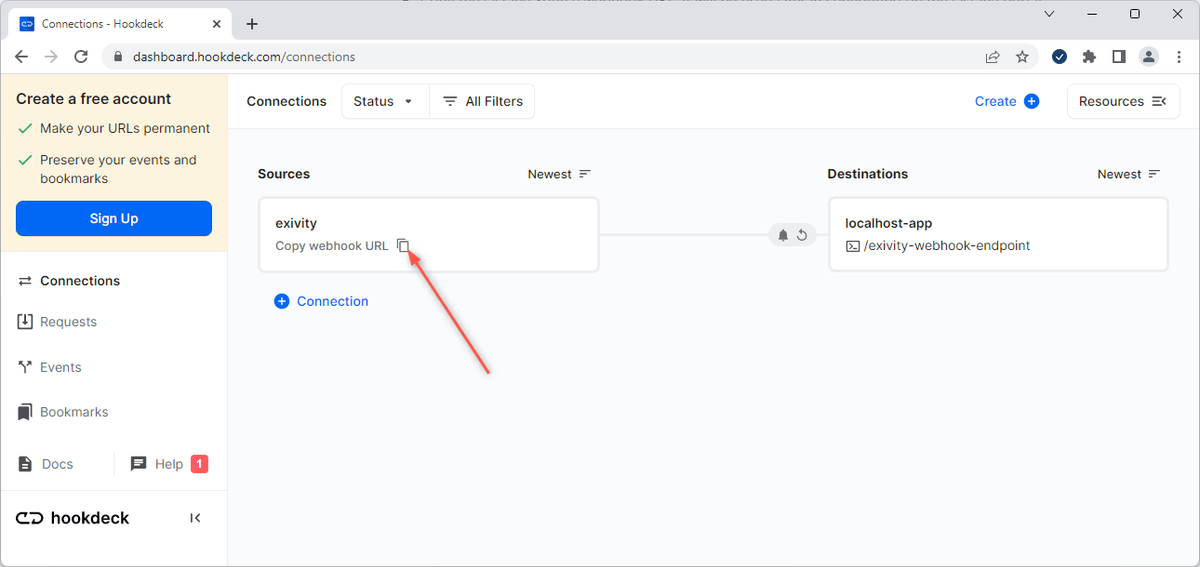The image size is (1200, 567).
Task: Click the Newest label above Destinations
Action: pos(1119,174)
